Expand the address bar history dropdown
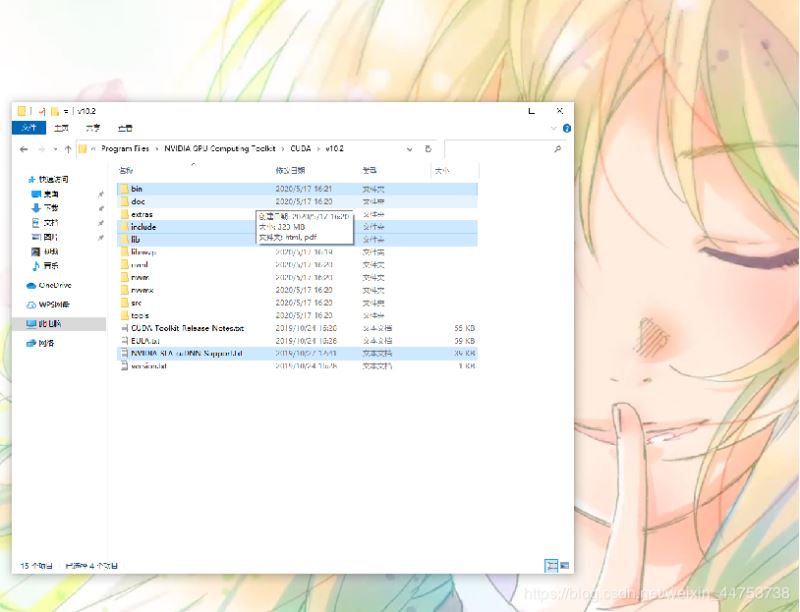Screen dimensions: 800x612 coord(411,148)
